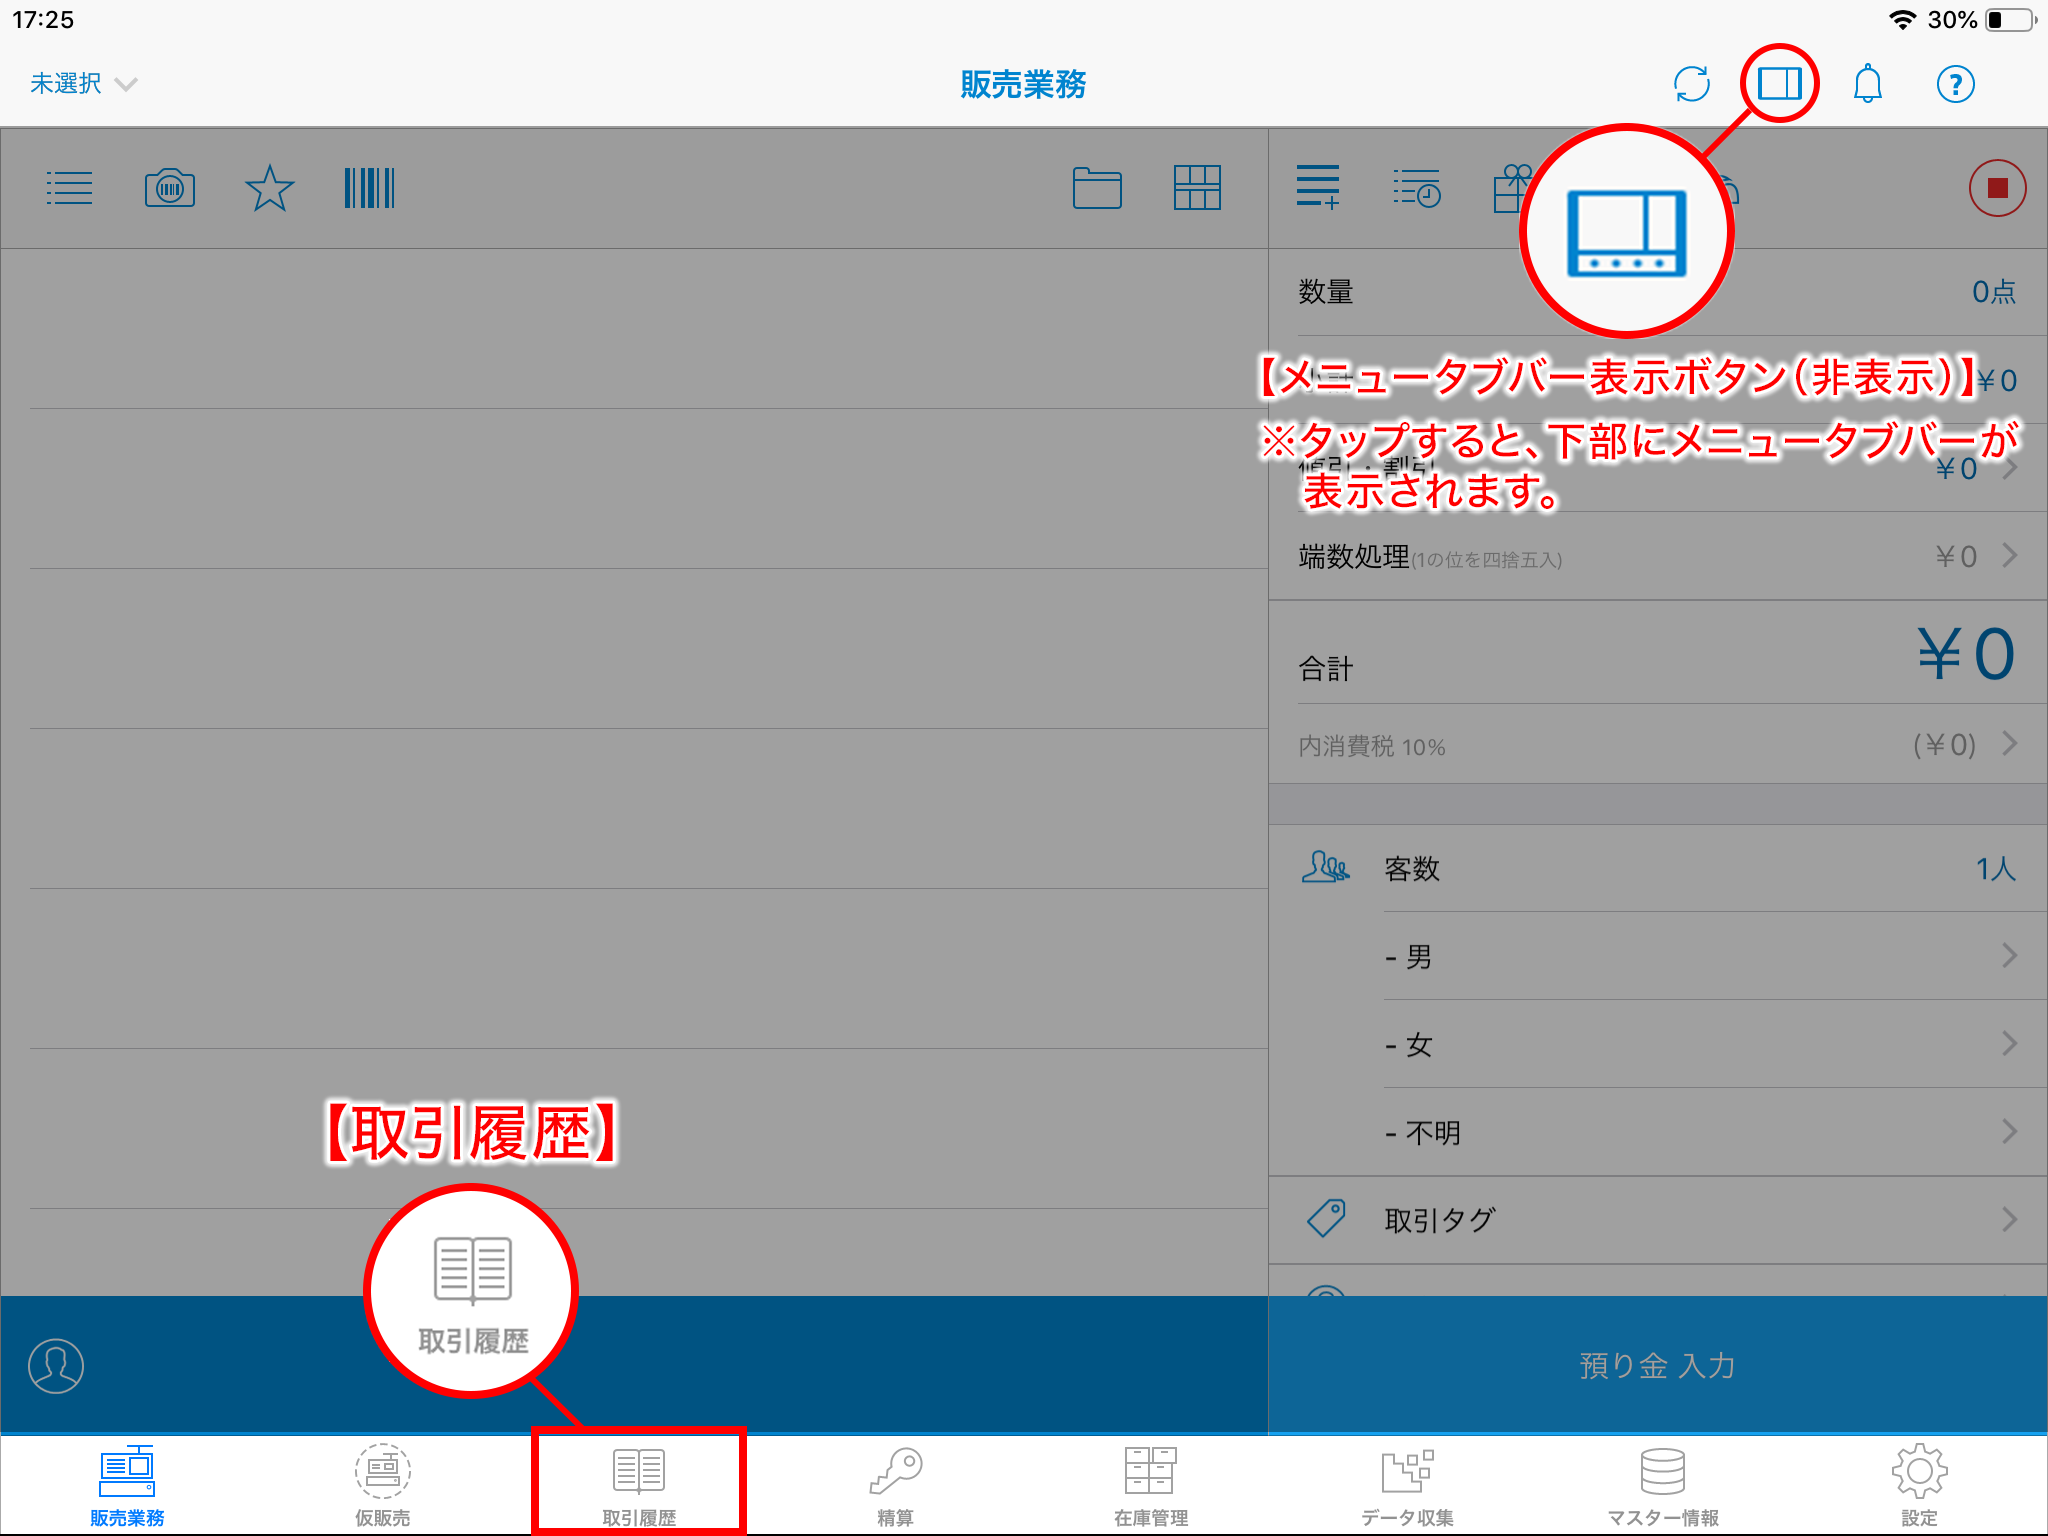Screen dimensions: 2048x1536
Task: Switch to grid layout view
Action: tap(1197, 188)
